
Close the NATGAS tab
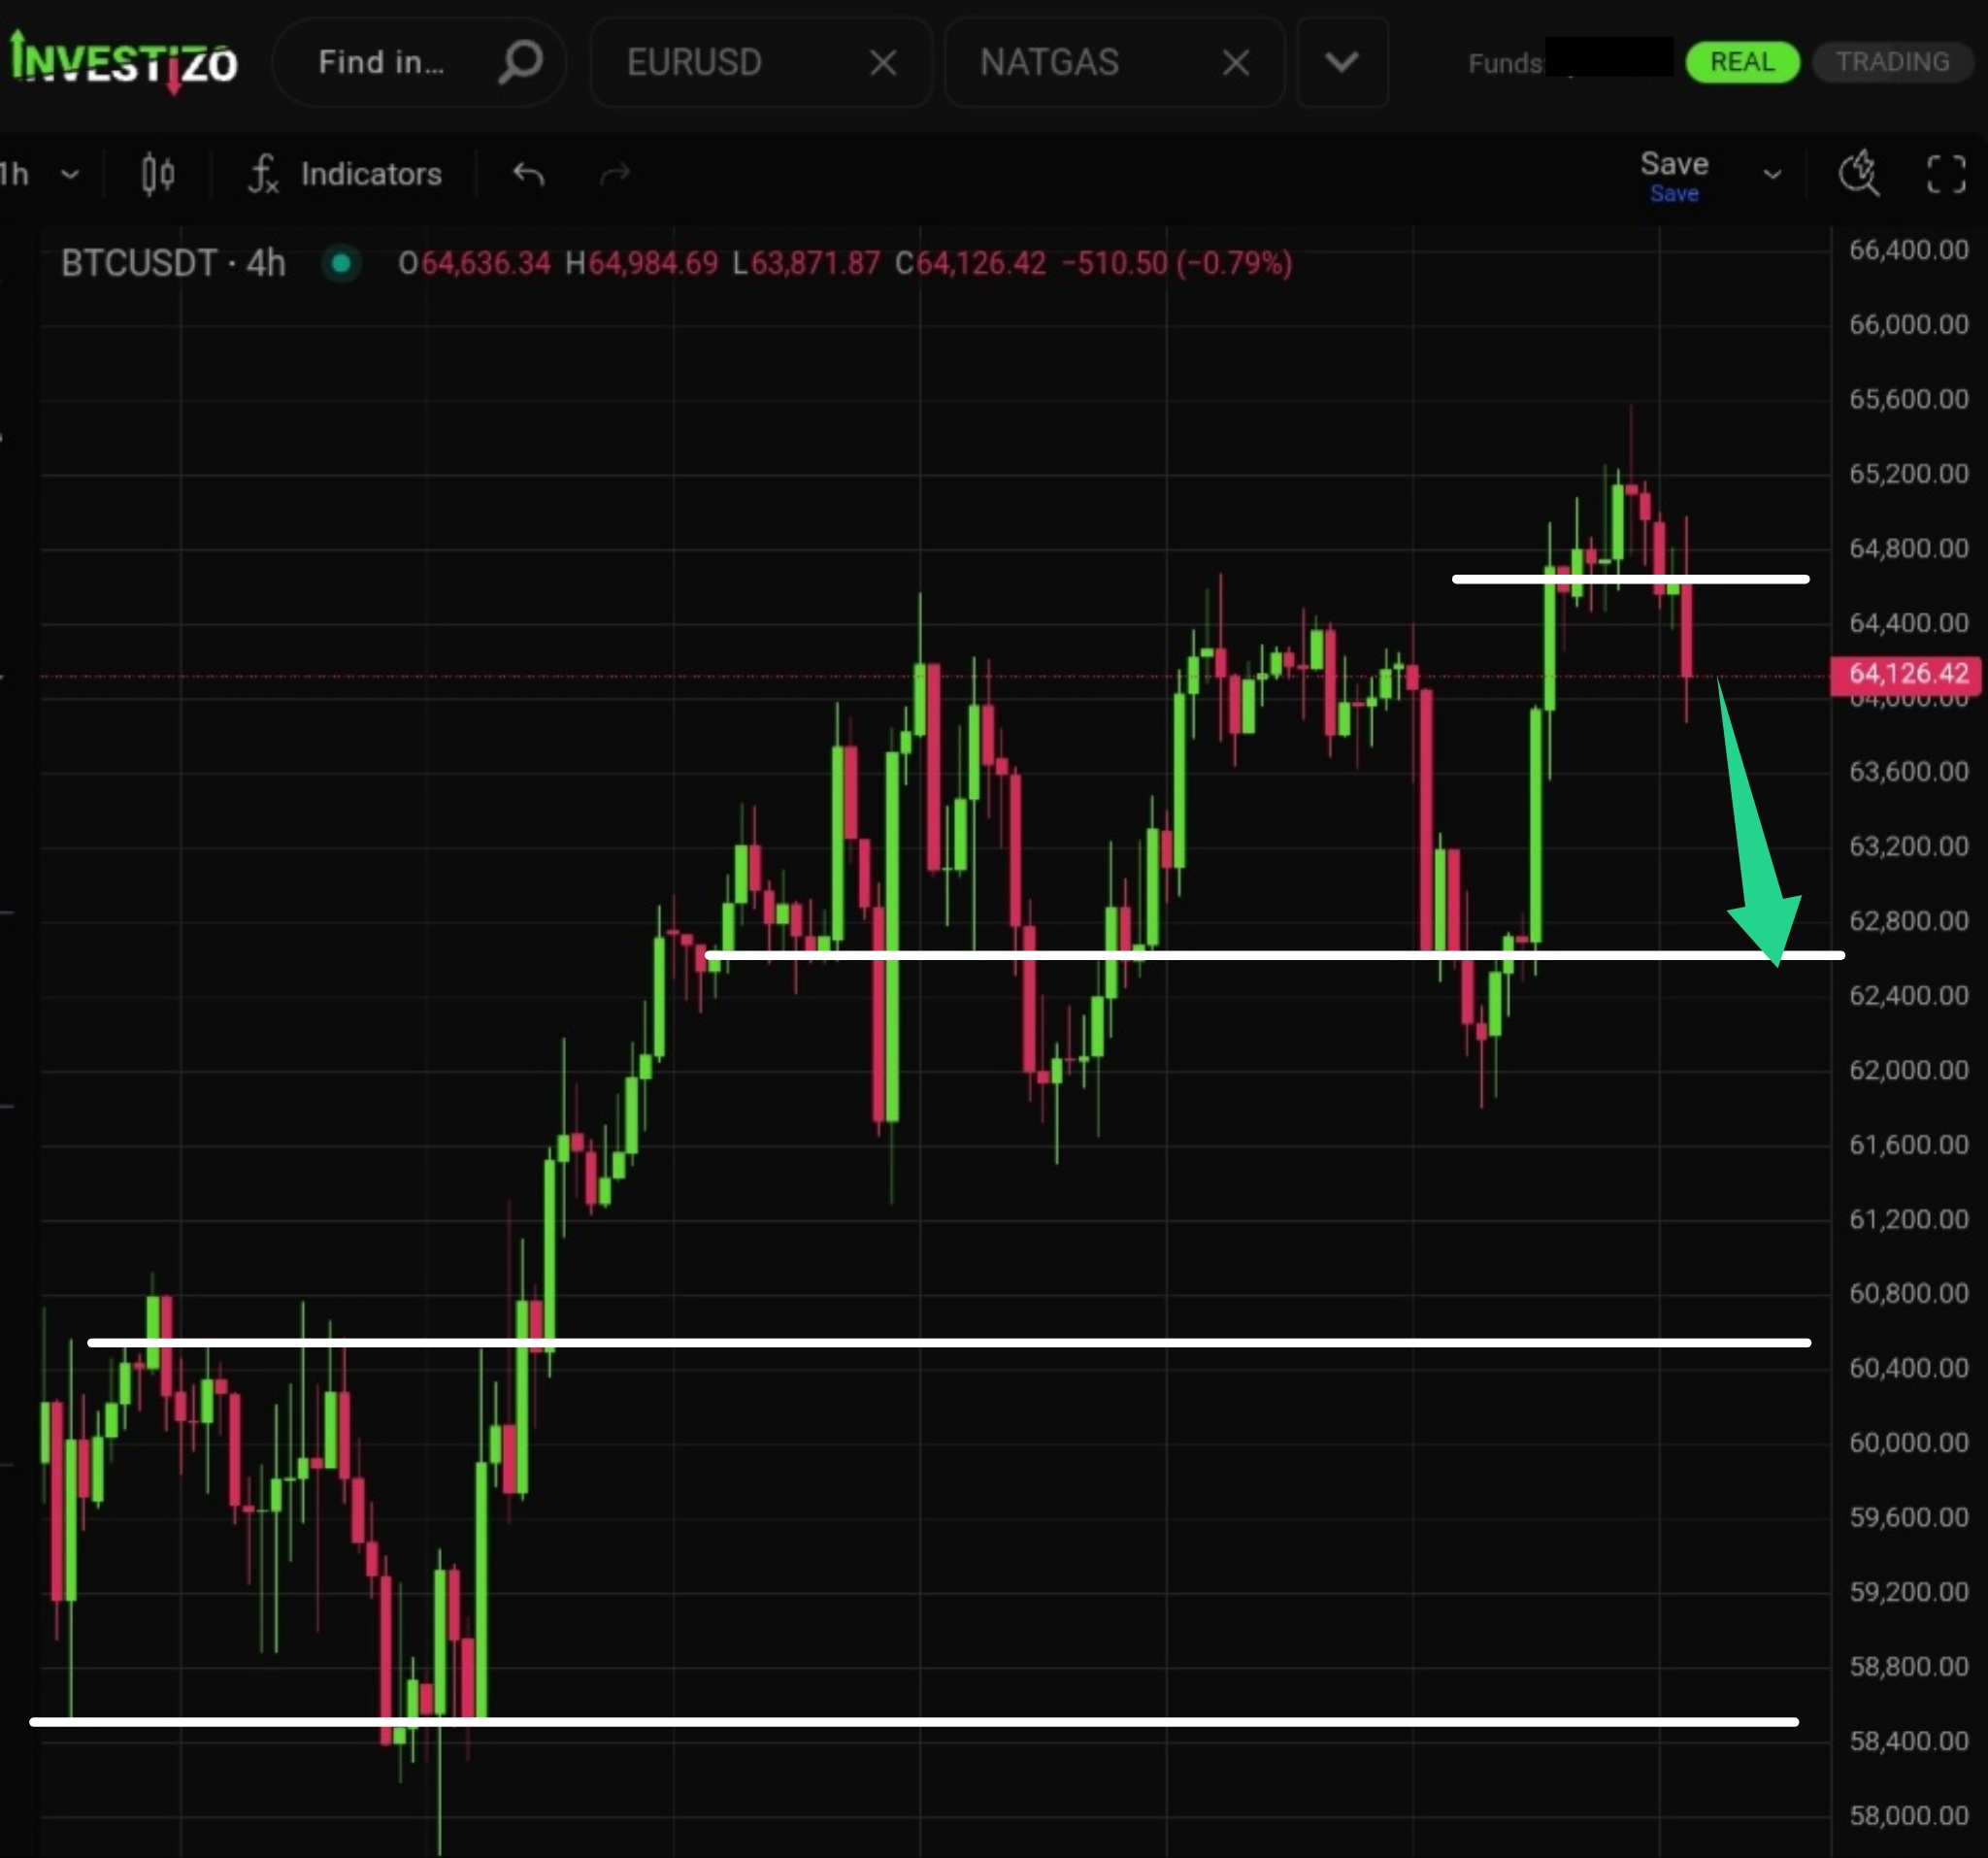click(x=1236, y=63)
